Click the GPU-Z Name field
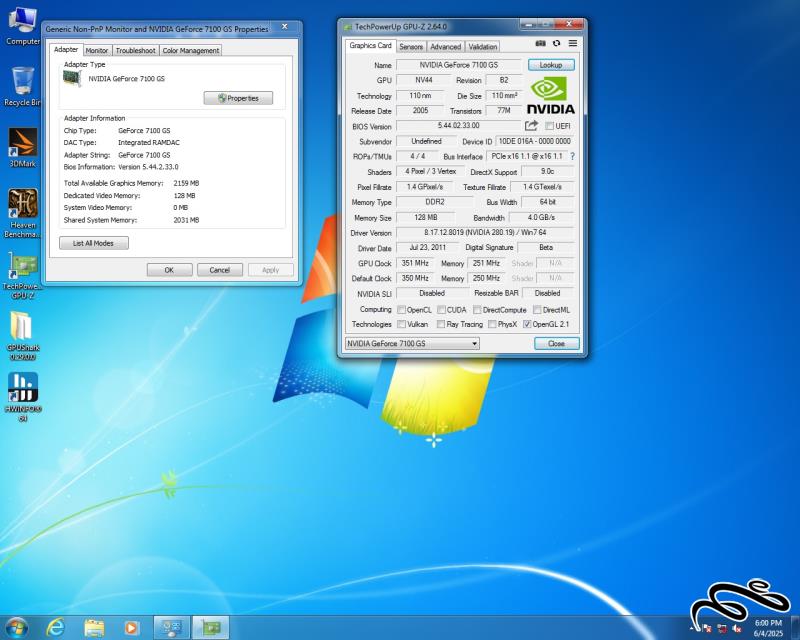800x640 pixels. pos(459,65)
